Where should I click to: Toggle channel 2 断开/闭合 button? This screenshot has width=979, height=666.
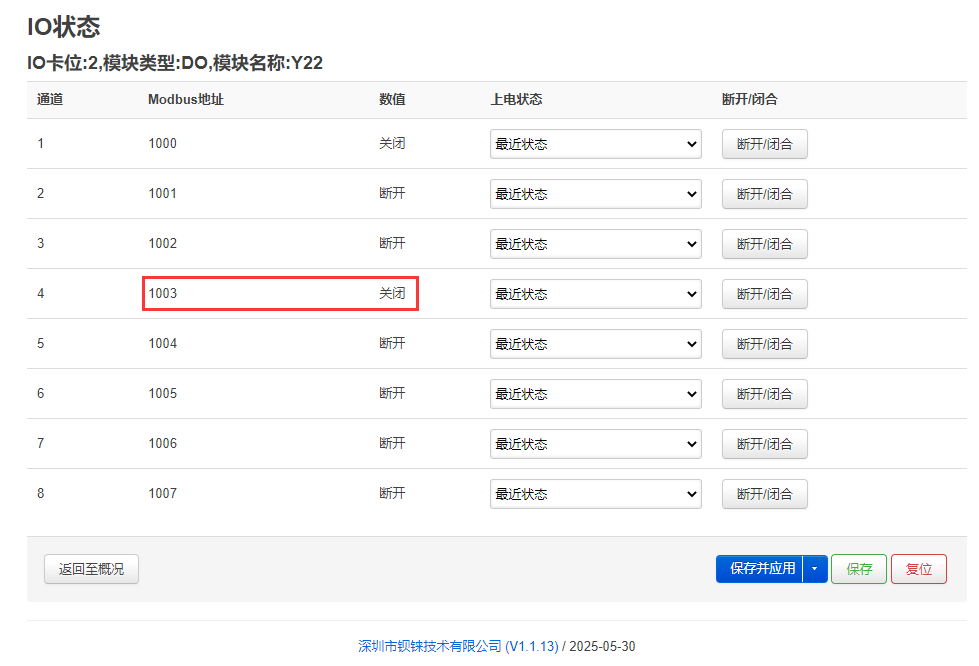tap(764, 194)
